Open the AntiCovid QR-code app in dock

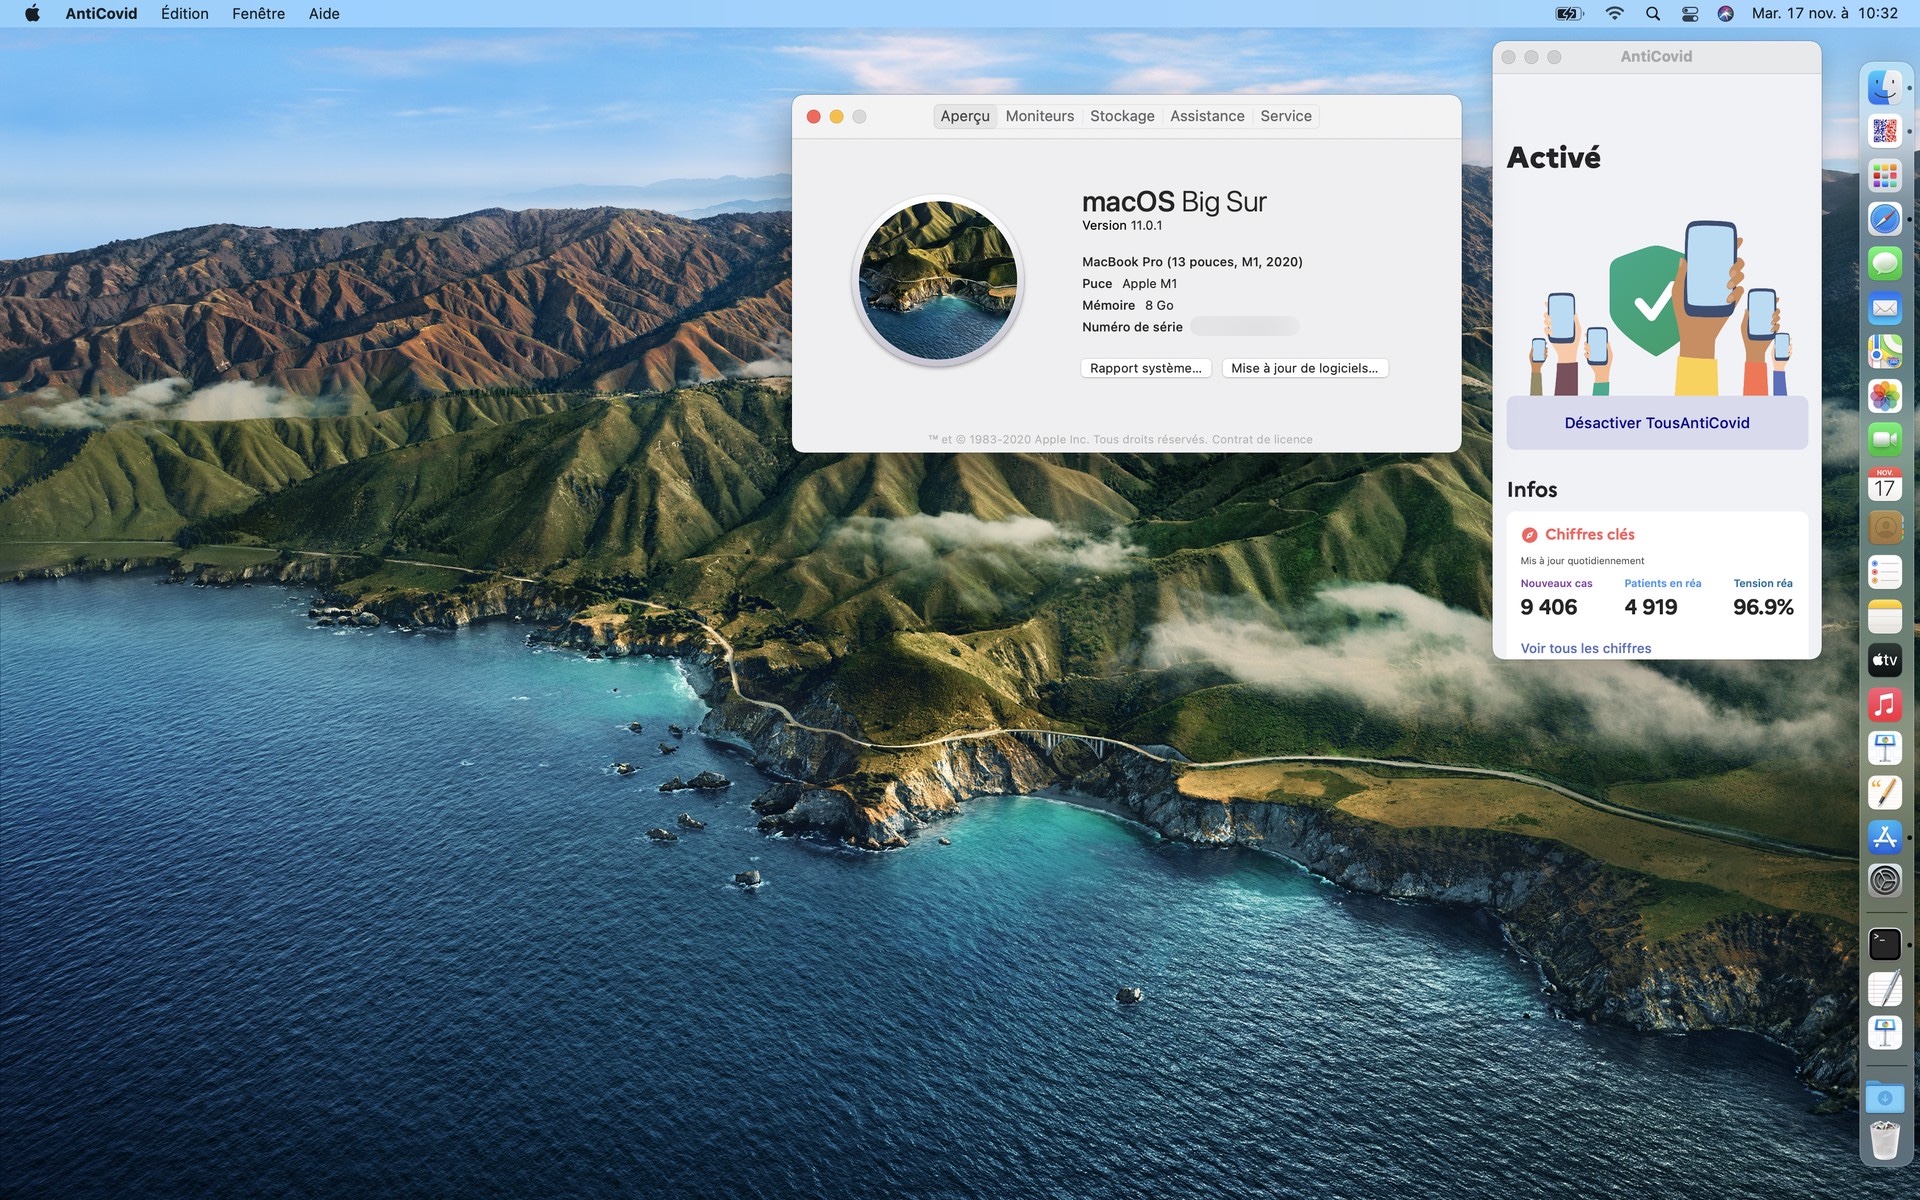point(1884,131)
